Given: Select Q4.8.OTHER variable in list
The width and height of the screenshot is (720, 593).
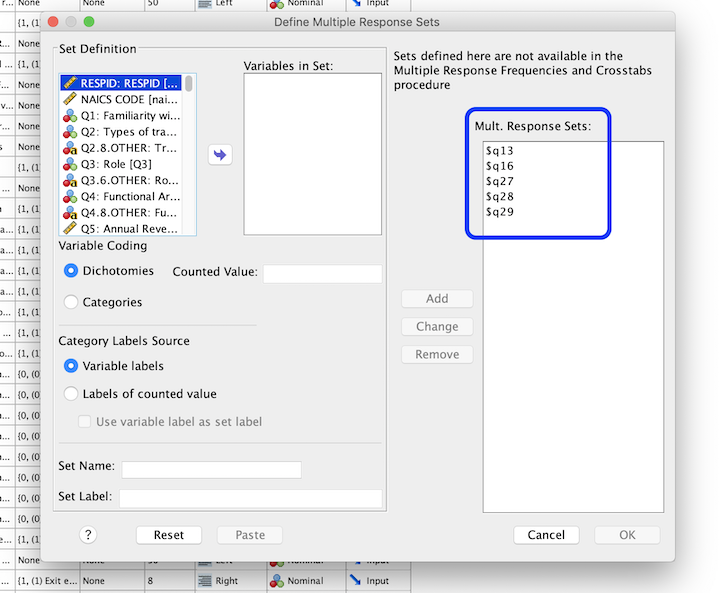Looking at the screenshot, I should (x=122, y=213).
